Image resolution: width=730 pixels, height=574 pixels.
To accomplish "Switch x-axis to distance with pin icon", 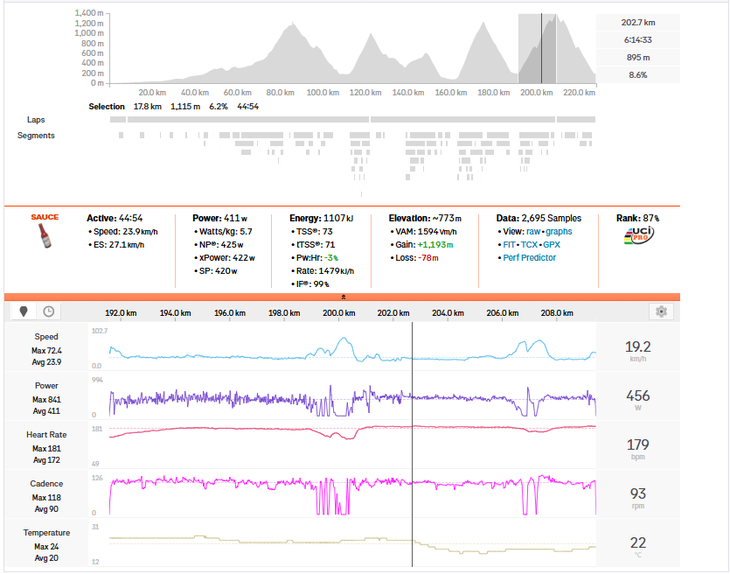I will pyautogui.click(x=24, y=311).
